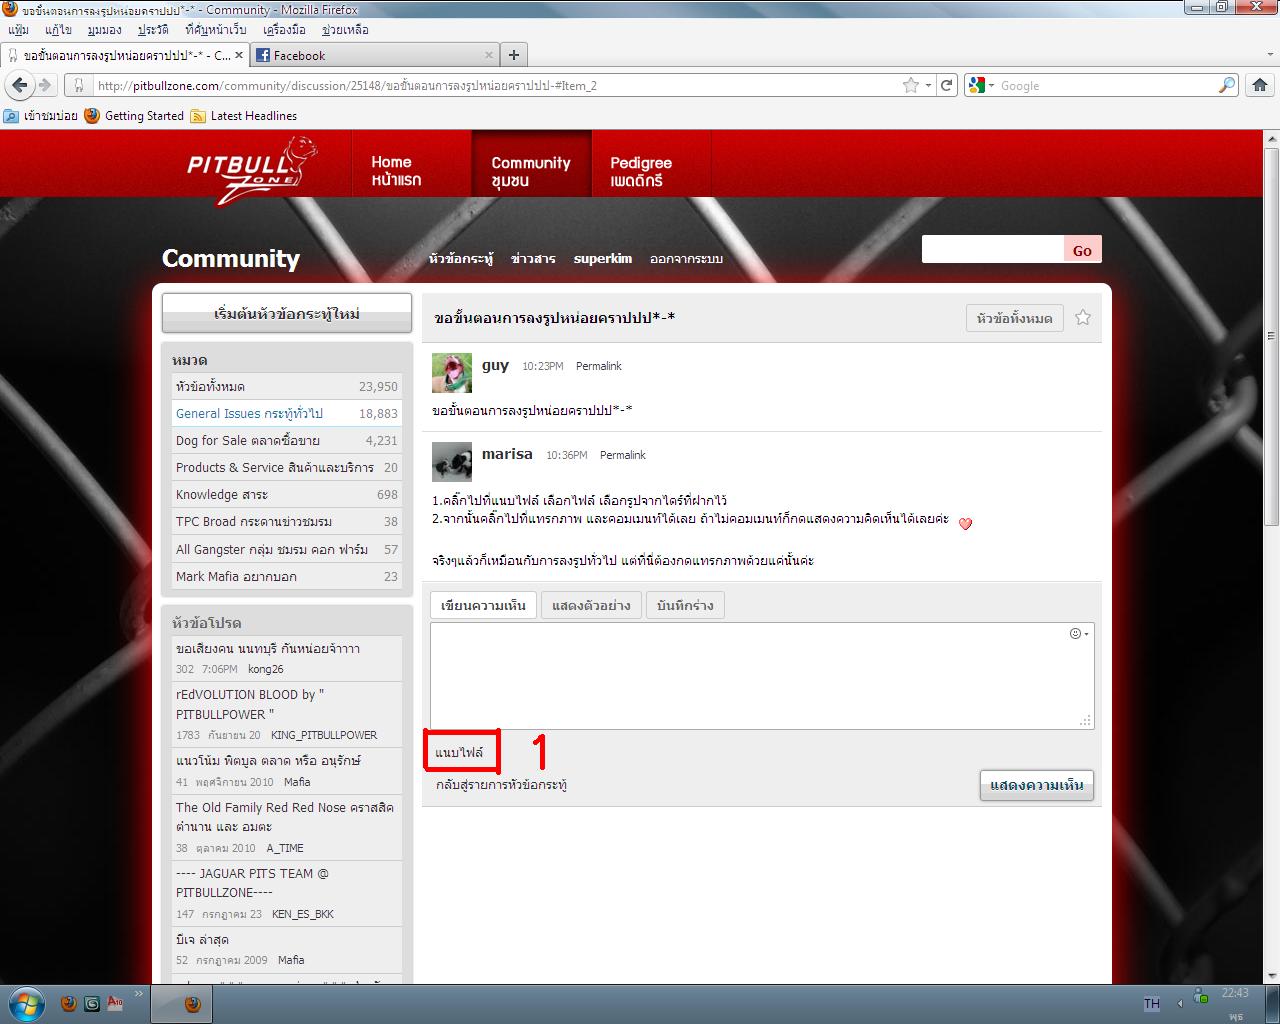The image size is (1280, 1024).
Task: Switch to the แสดงตัวอย่าง preview tab
Action: pyautogui.click(x=591, y=605)
